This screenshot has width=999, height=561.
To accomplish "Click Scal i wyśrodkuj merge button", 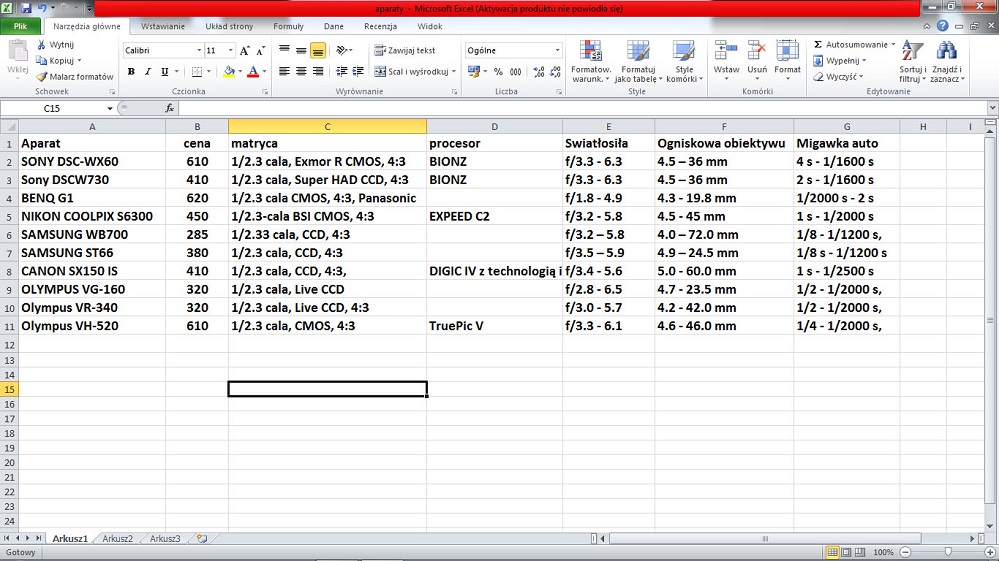I will 410,71.
